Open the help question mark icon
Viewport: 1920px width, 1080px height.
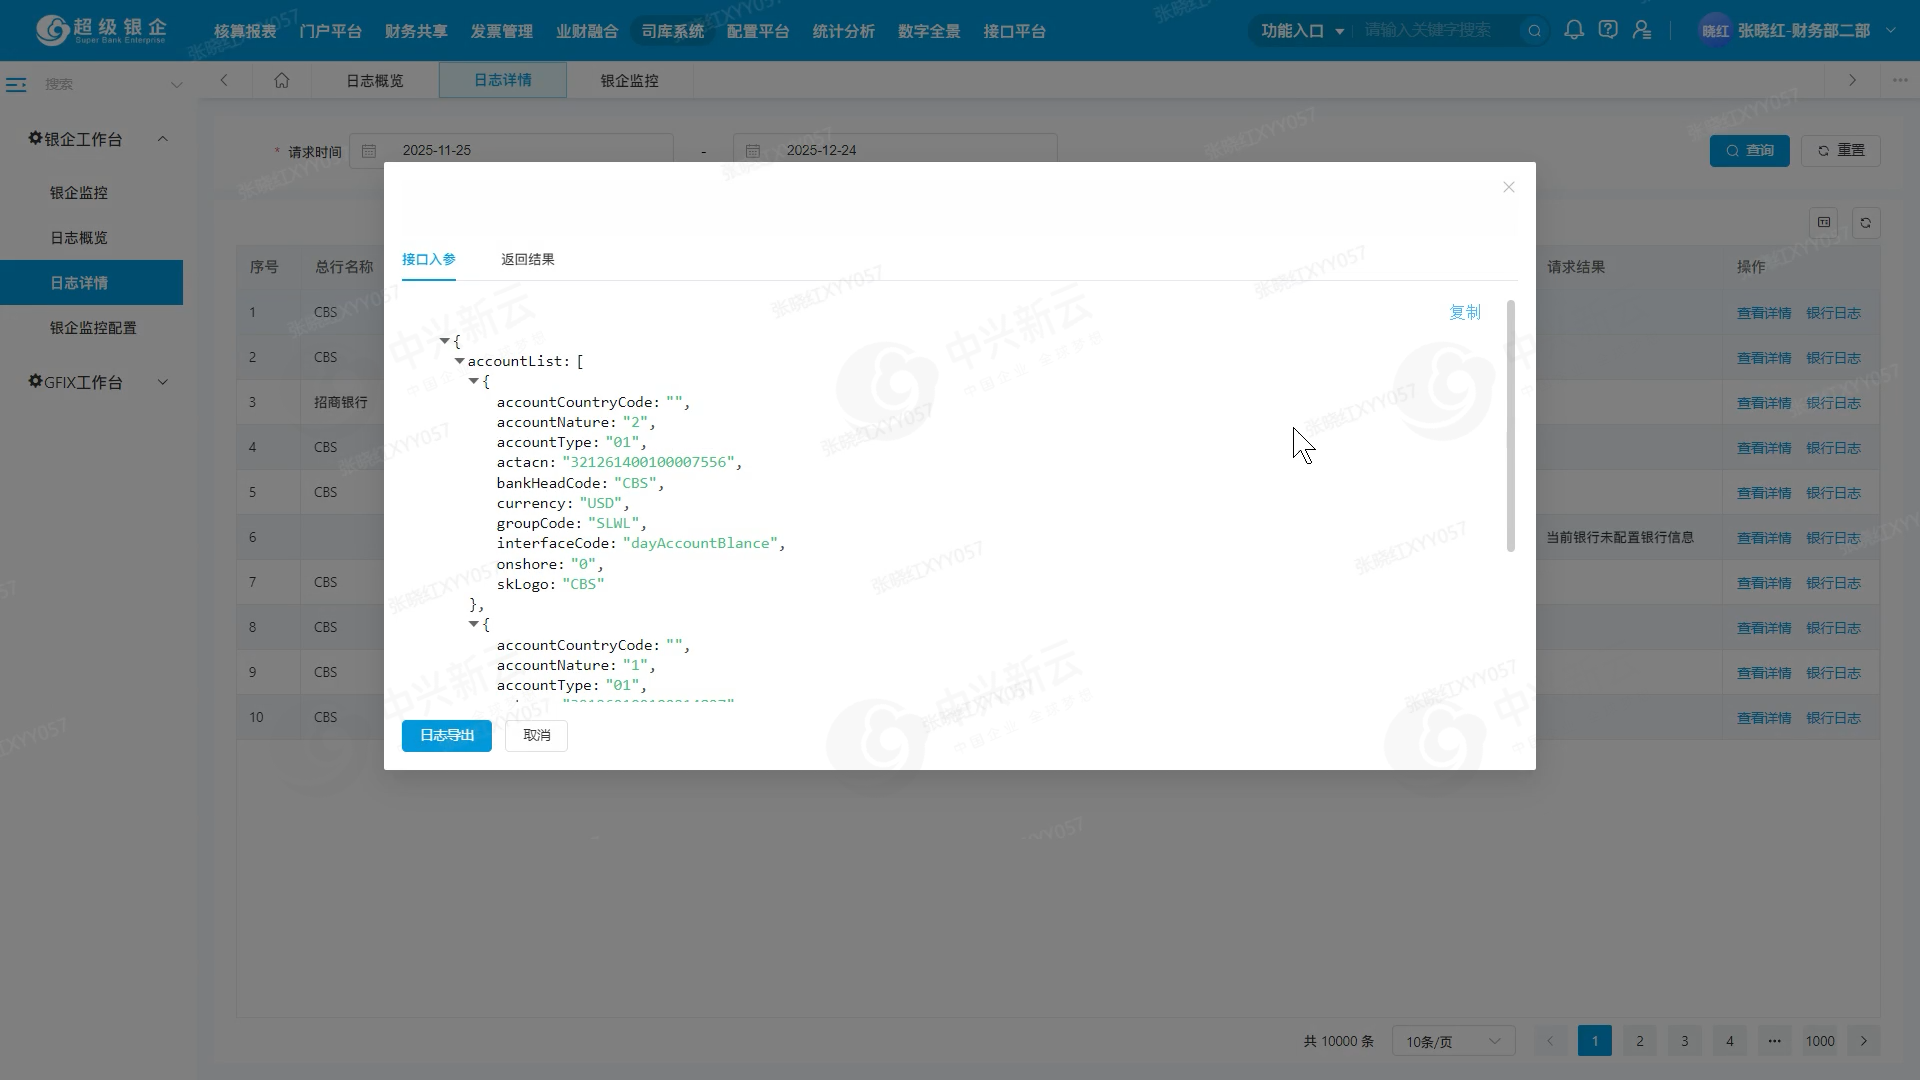tap(1608, 30)
